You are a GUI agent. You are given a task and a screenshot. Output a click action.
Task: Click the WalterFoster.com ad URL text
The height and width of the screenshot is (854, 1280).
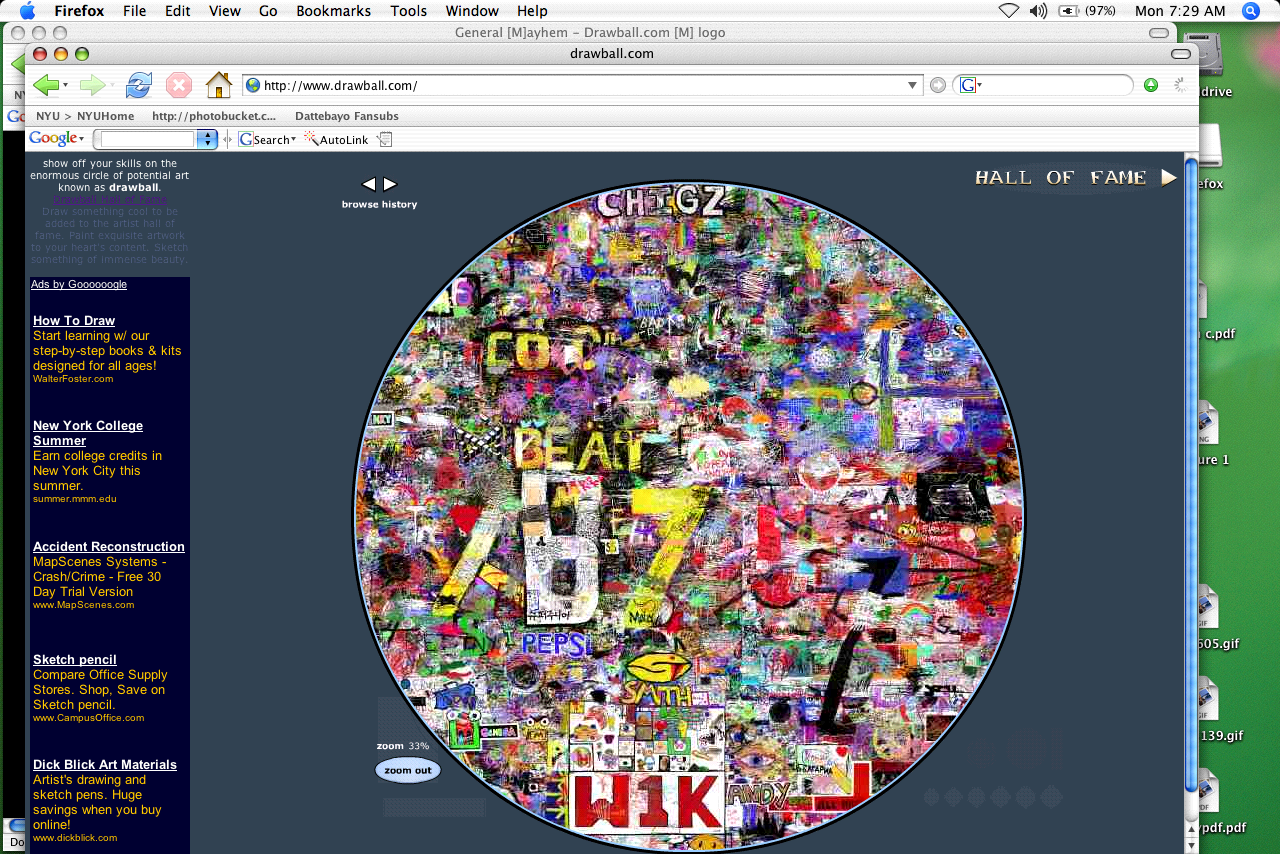(73, 379)
